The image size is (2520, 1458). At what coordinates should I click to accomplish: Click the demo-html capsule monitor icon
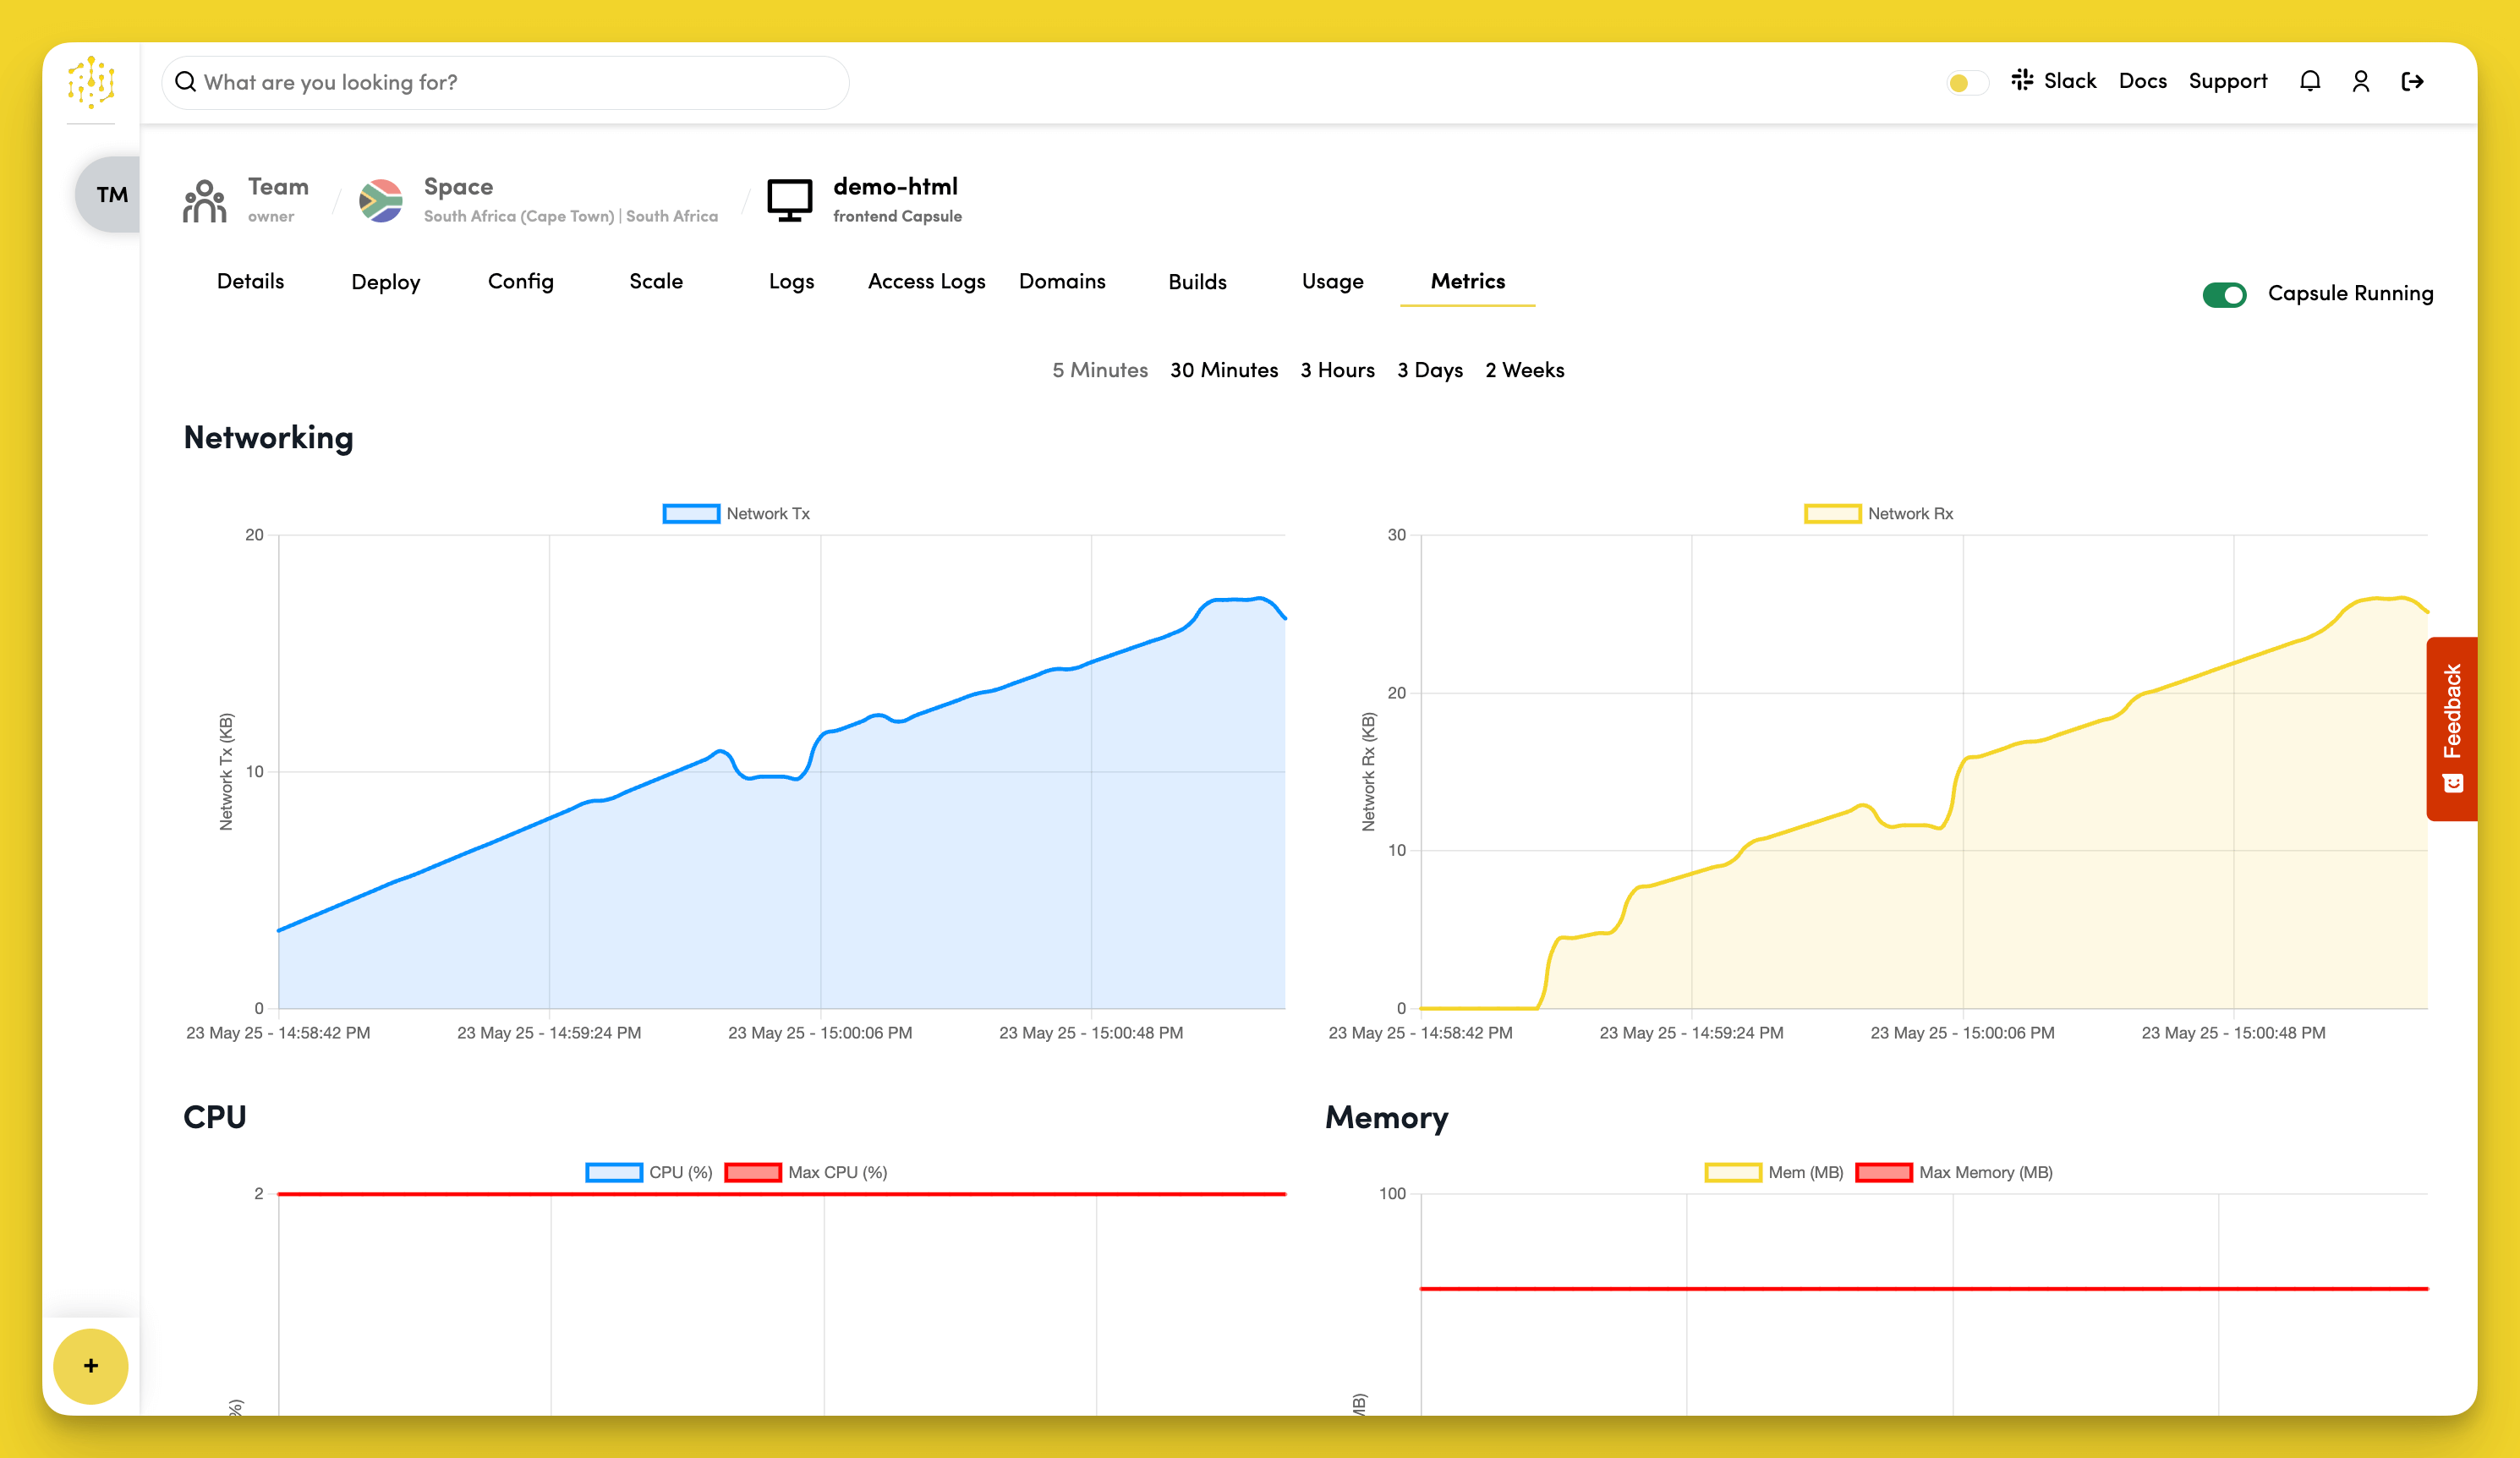[x=791, y=199]
